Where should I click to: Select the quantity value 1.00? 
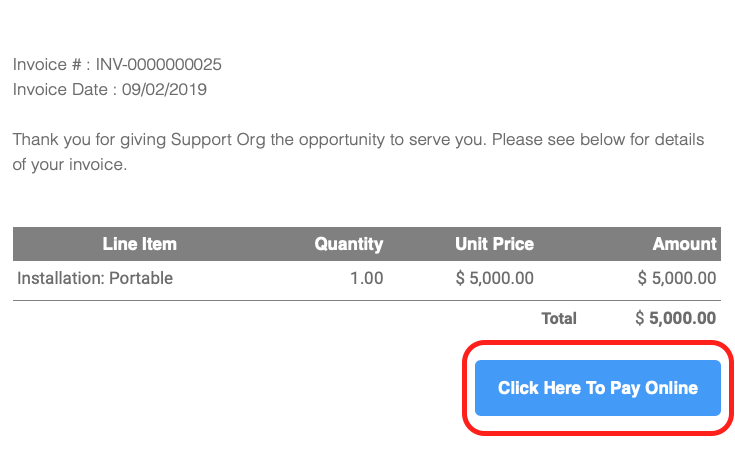[x=366, y=278]
